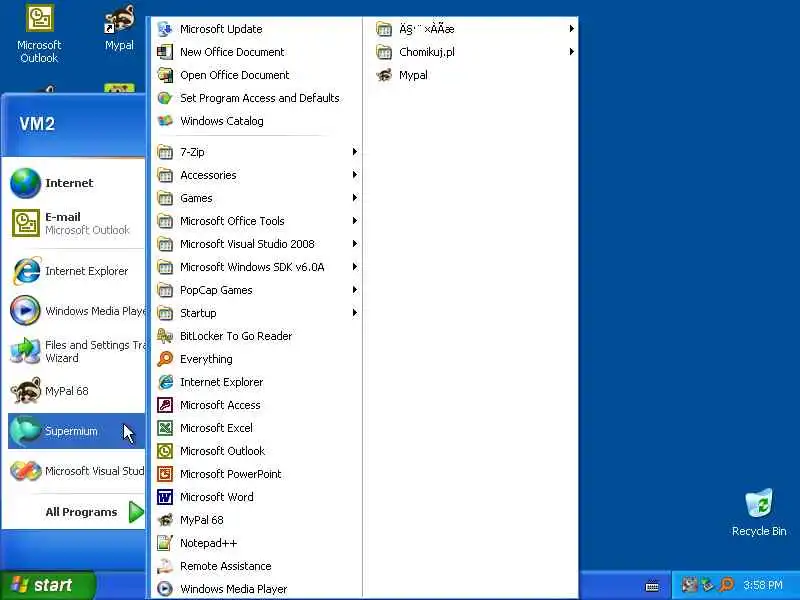Viewport: 800px width, 600px height.
Task: Click the start button on taskbar
Action: (47, 585)
